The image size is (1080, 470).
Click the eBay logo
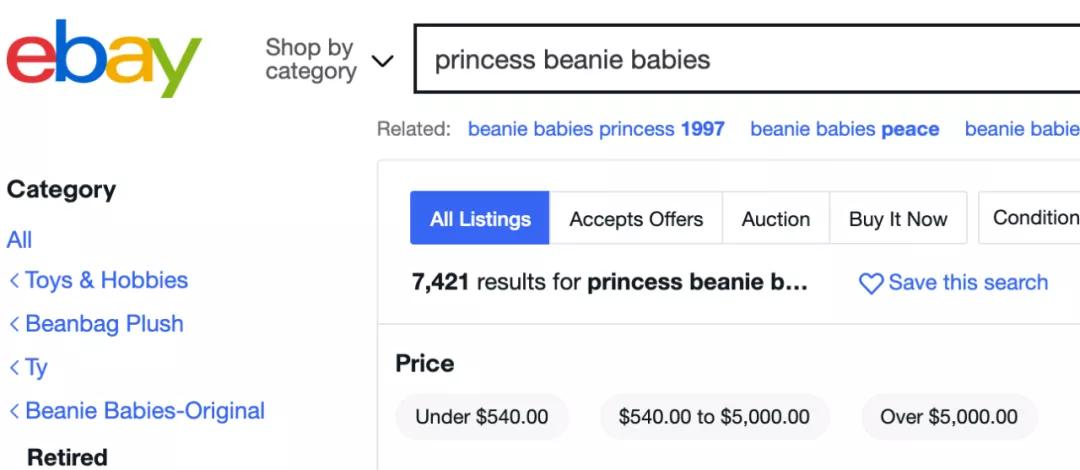[x=103, y=58]
